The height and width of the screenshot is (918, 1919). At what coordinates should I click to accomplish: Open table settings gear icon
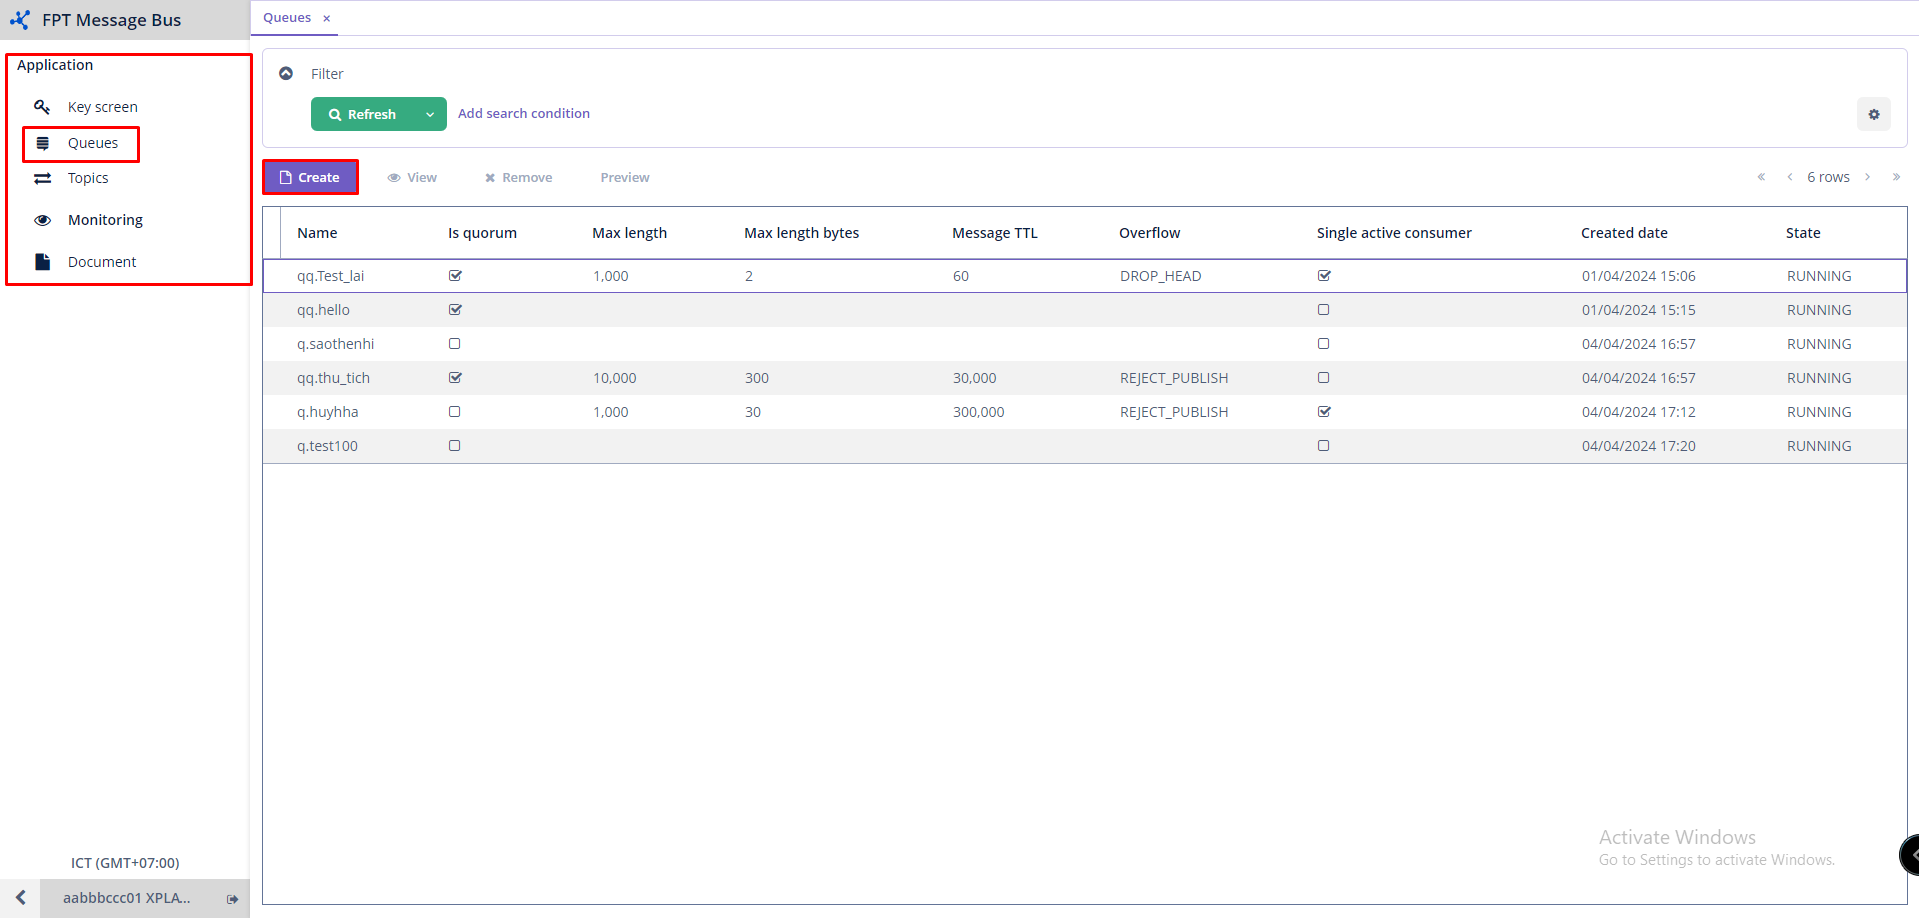pos(1873,114)
